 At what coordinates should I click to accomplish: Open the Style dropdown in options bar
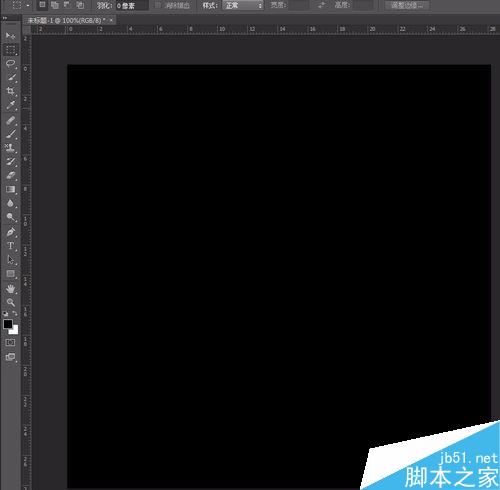[243, 5]
